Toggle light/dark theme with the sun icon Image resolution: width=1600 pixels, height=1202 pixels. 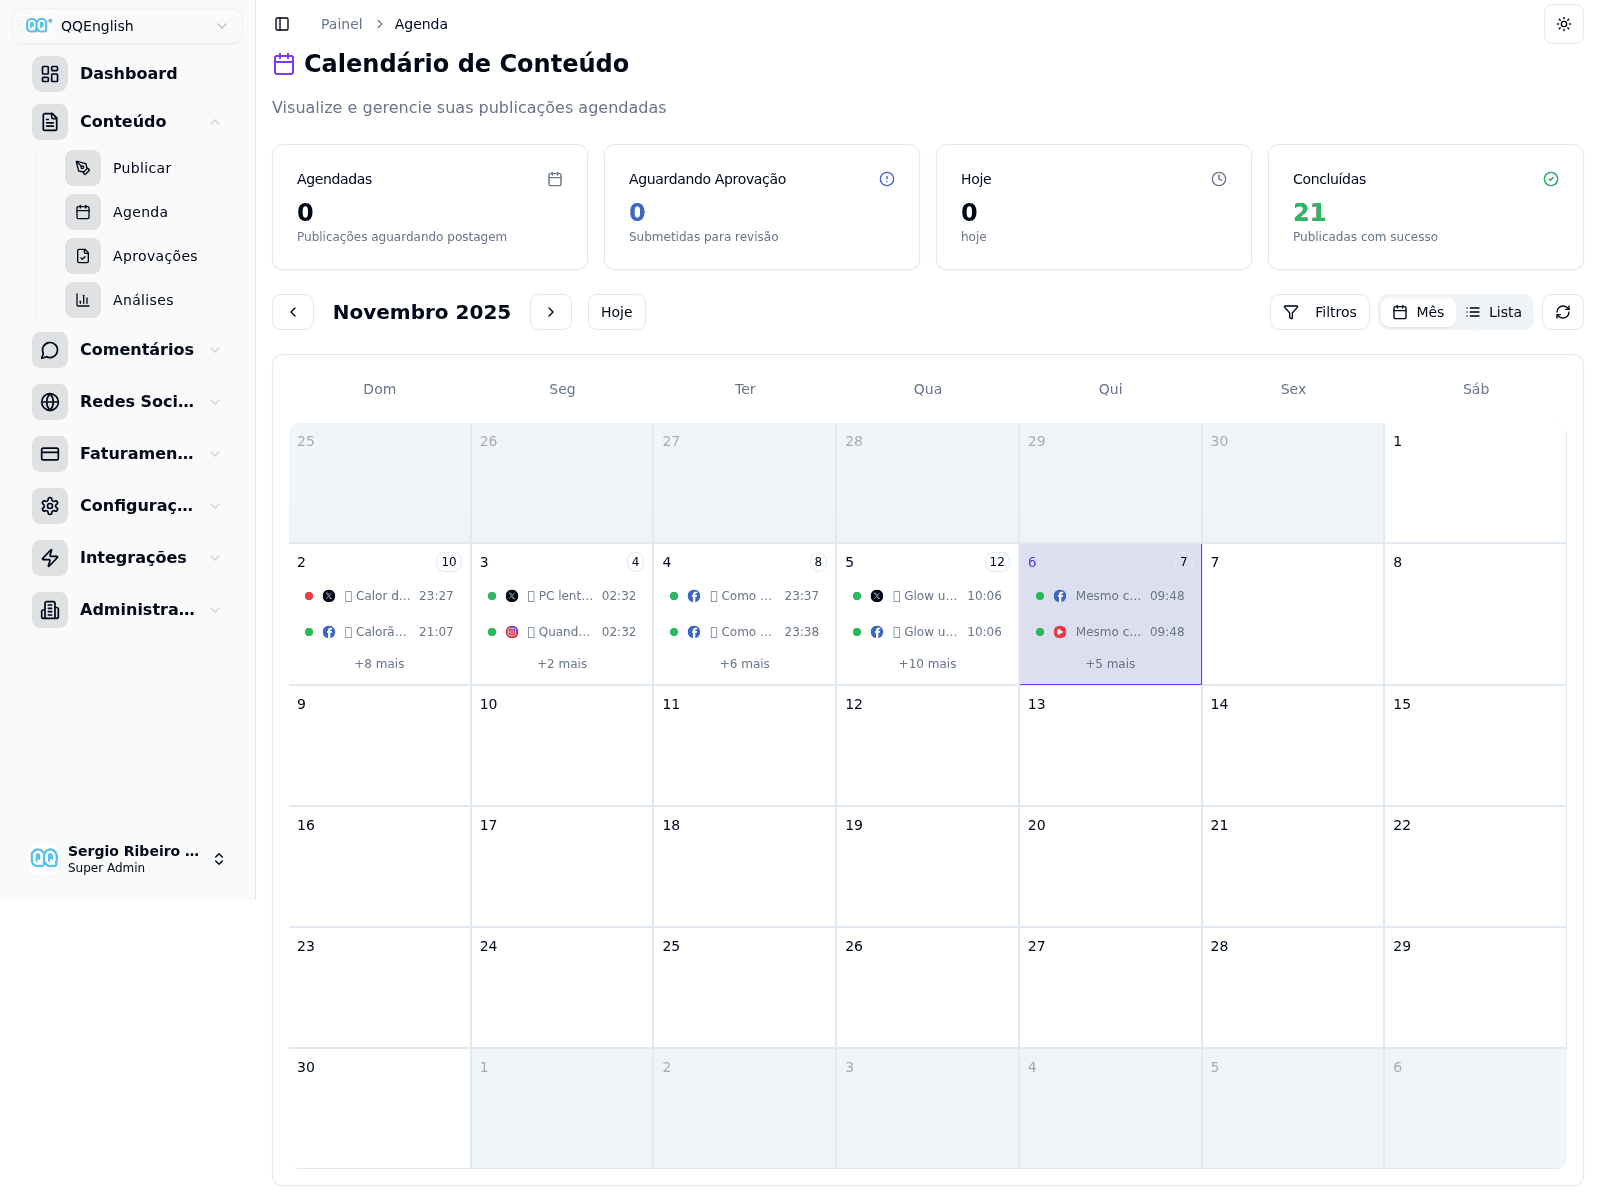1563,24
